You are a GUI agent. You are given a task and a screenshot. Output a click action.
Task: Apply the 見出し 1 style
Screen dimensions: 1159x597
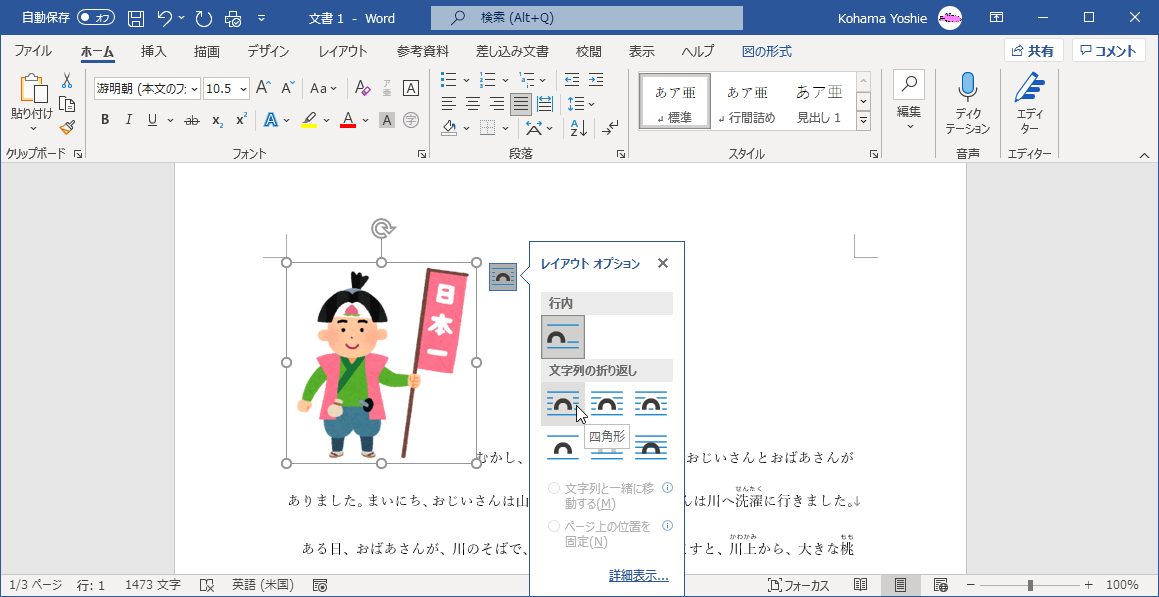(819, 103)
